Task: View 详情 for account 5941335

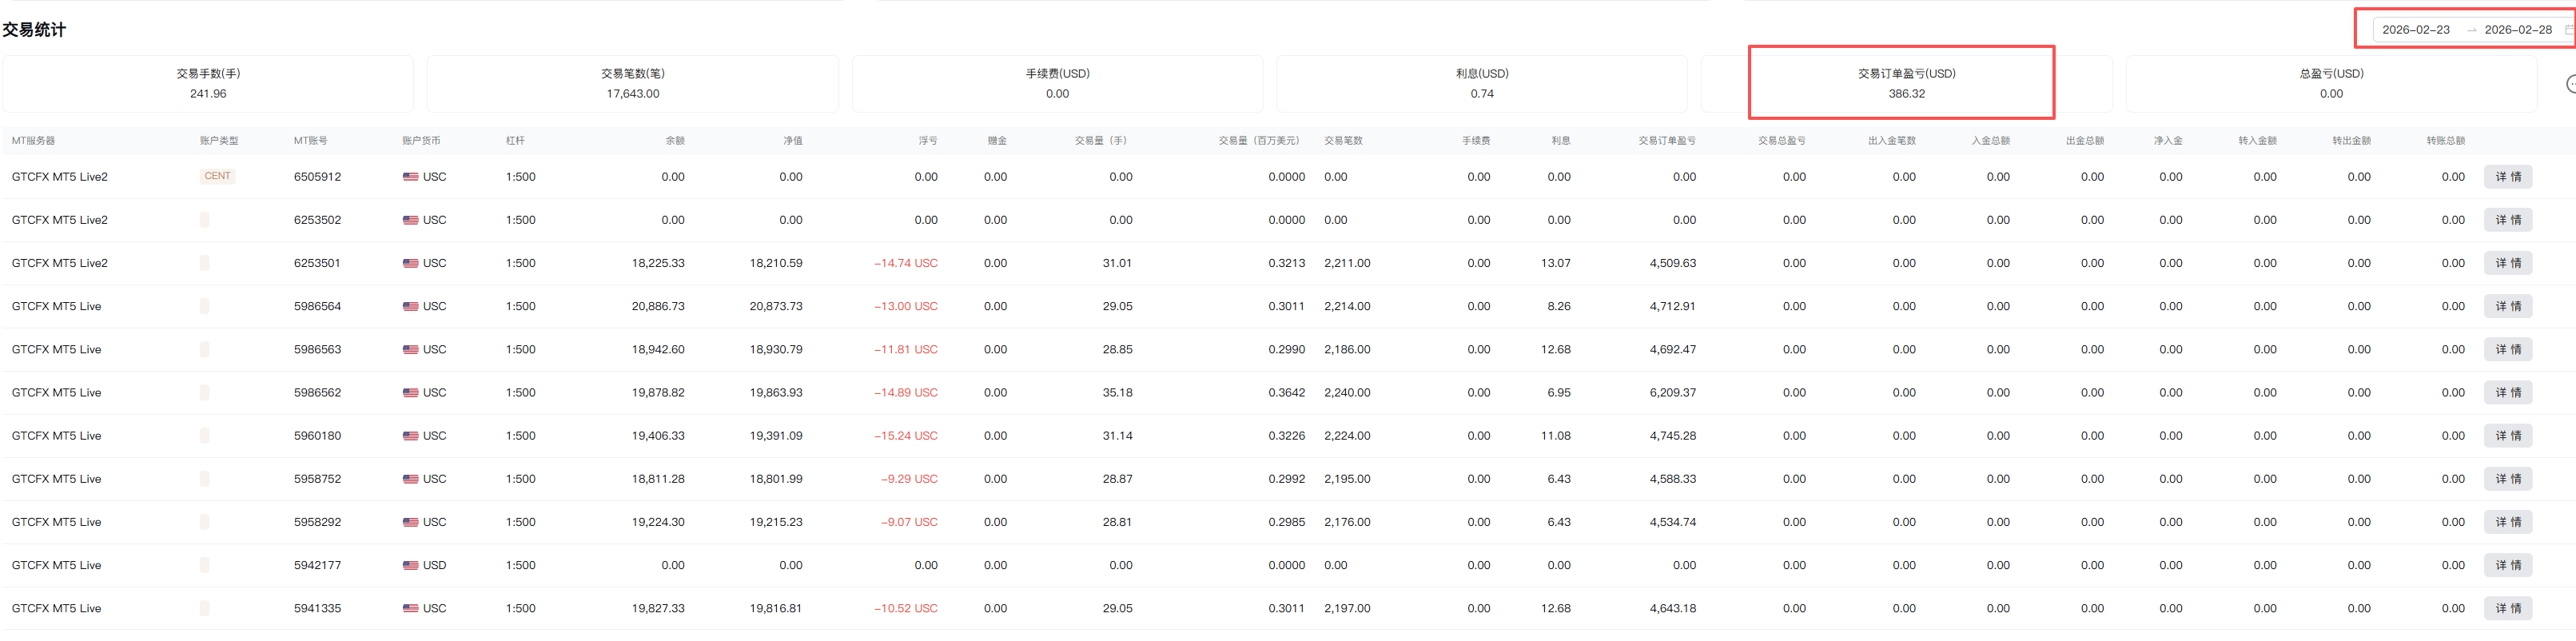Action: (x=2507, y=608)
